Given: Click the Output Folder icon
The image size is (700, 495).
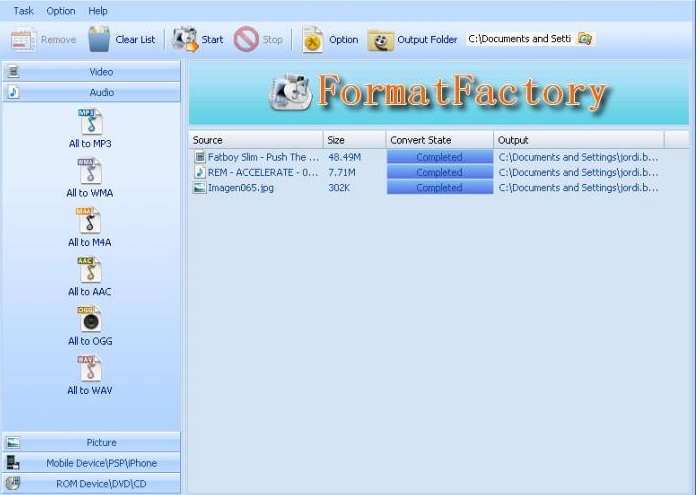Looking at the screenshot, I should [380, 40].
